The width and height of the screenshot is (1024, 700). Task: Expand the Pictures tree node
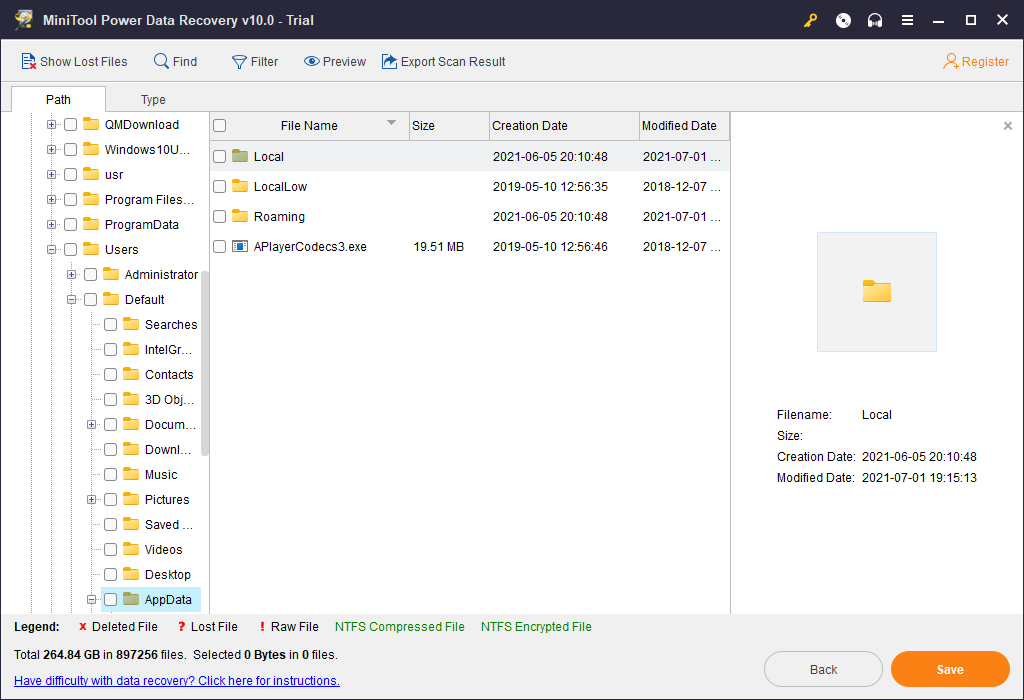(91, 500)
